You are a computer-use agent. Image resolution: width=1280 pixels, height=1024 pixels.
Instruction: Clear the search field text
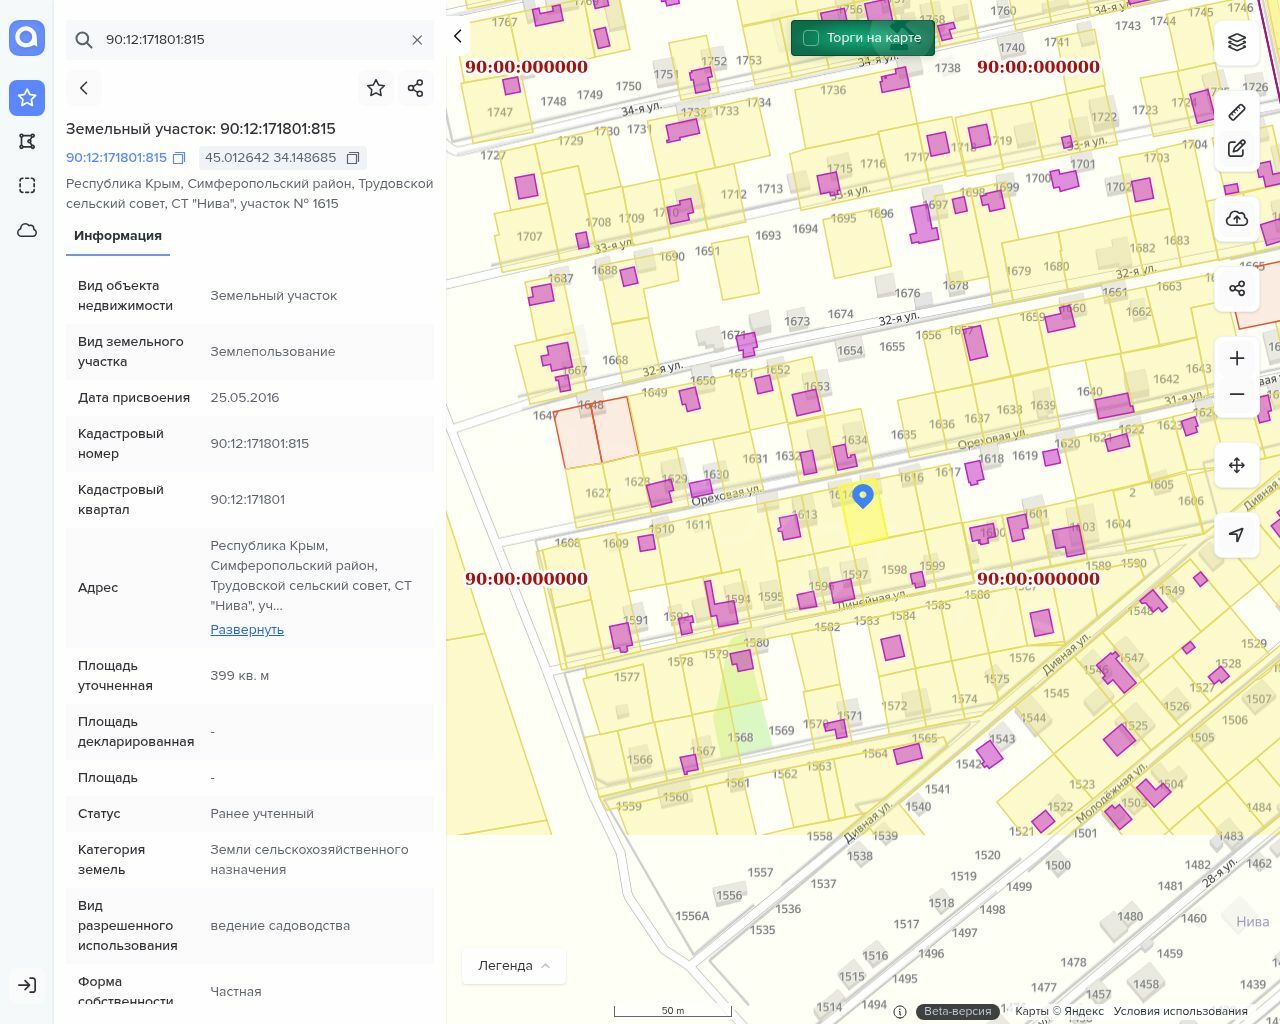point(417,40)
